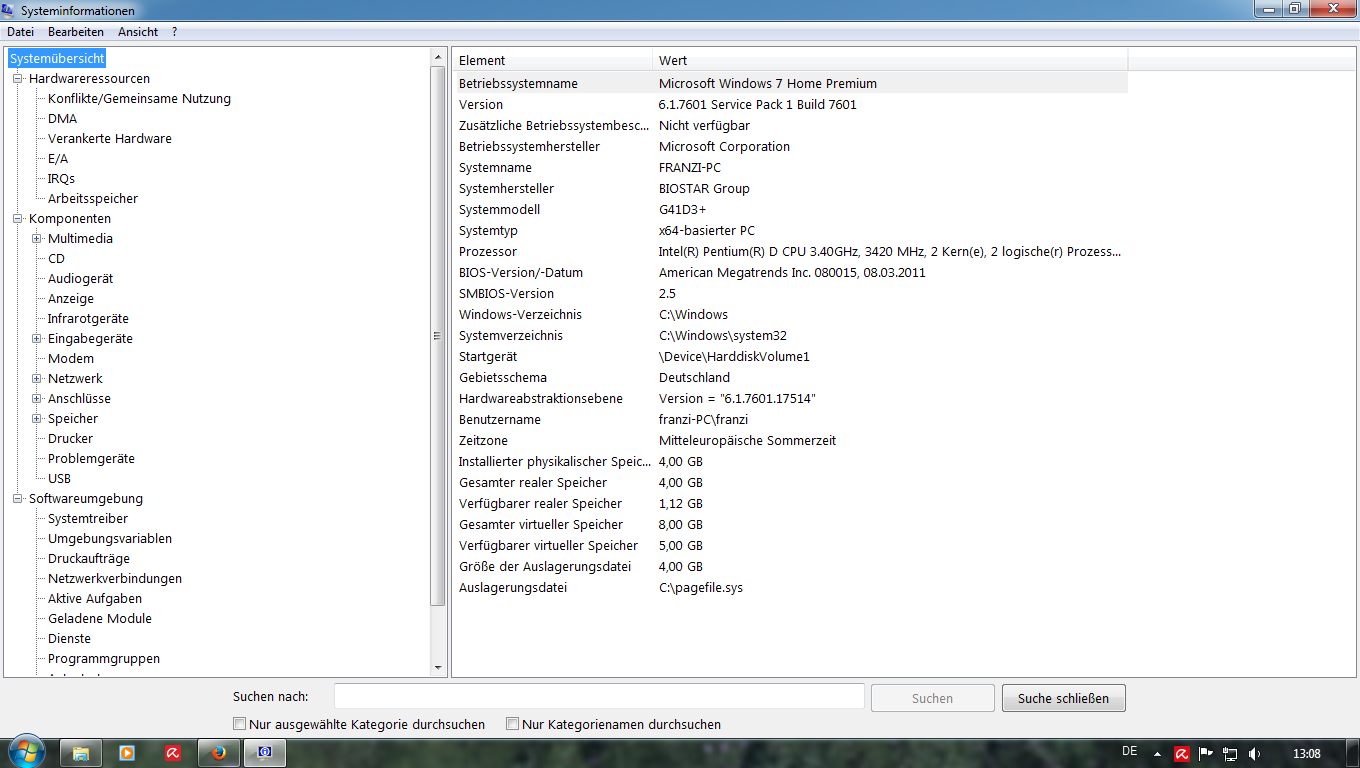Select Infrarotgeräte in the tree
1360x768 pixels.
[88, 318]
